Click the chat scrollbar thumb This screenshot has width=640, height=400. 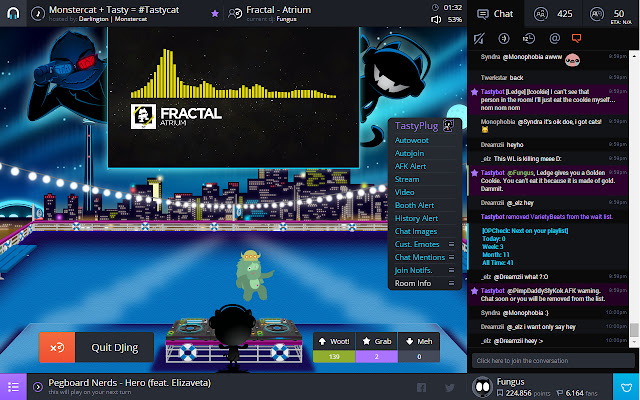pyautogui.click(x=634, y=330)
